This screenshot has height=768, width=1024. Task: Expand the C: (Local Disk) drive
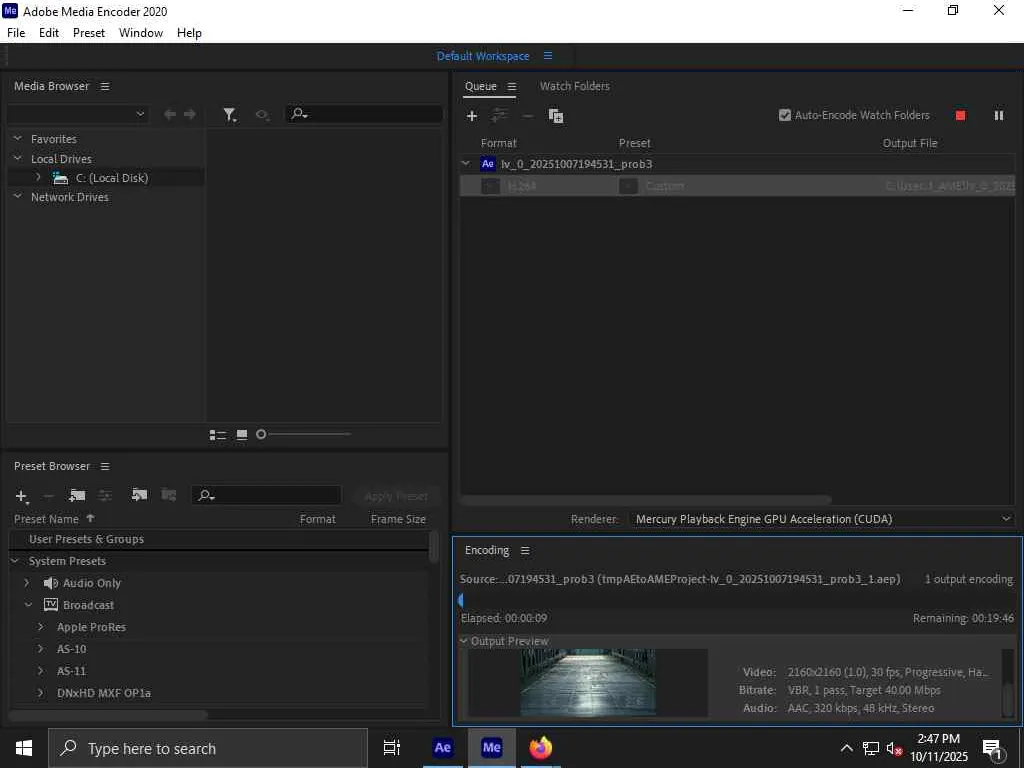point(38,178)
